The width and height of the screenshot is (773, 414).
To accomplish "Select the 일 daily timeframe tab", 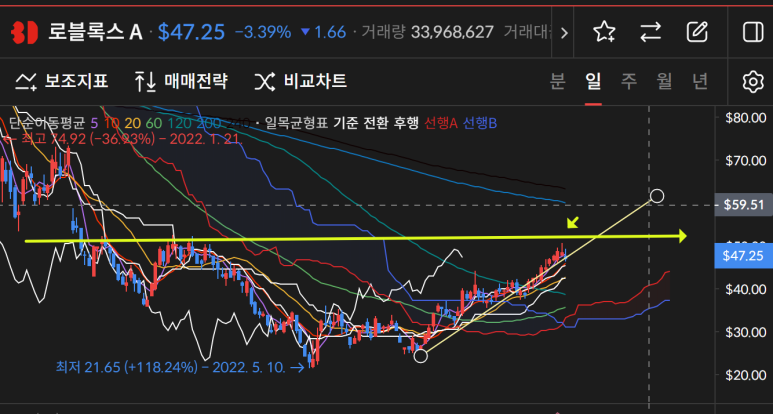I will pos(593,81).
